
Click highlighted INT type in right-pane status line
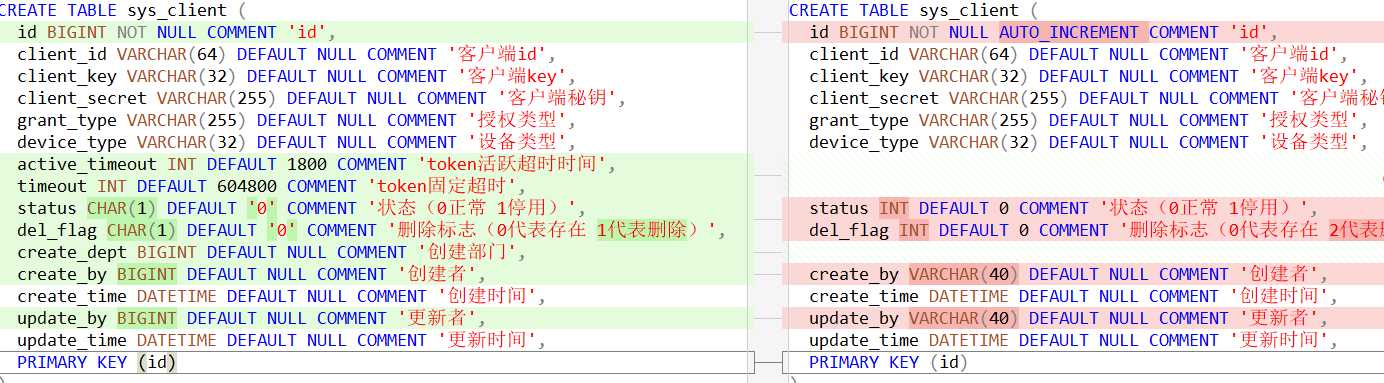coord(894,208)
